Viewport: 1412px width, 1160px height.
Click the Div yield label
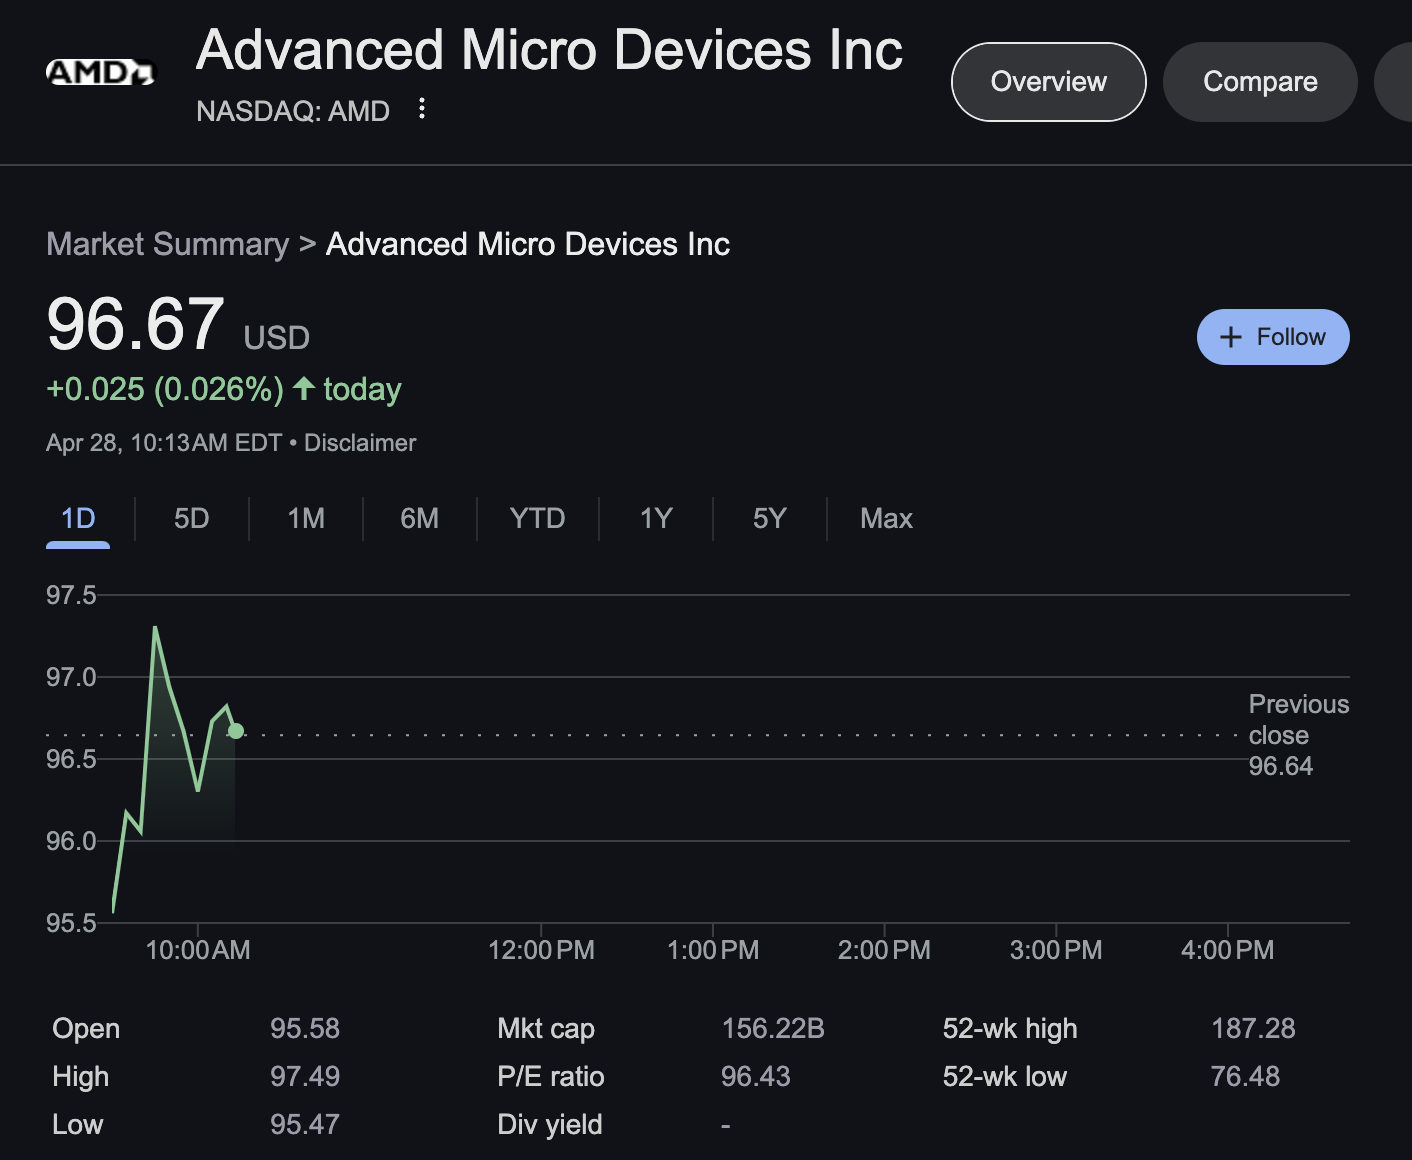tap(549, 1124)
